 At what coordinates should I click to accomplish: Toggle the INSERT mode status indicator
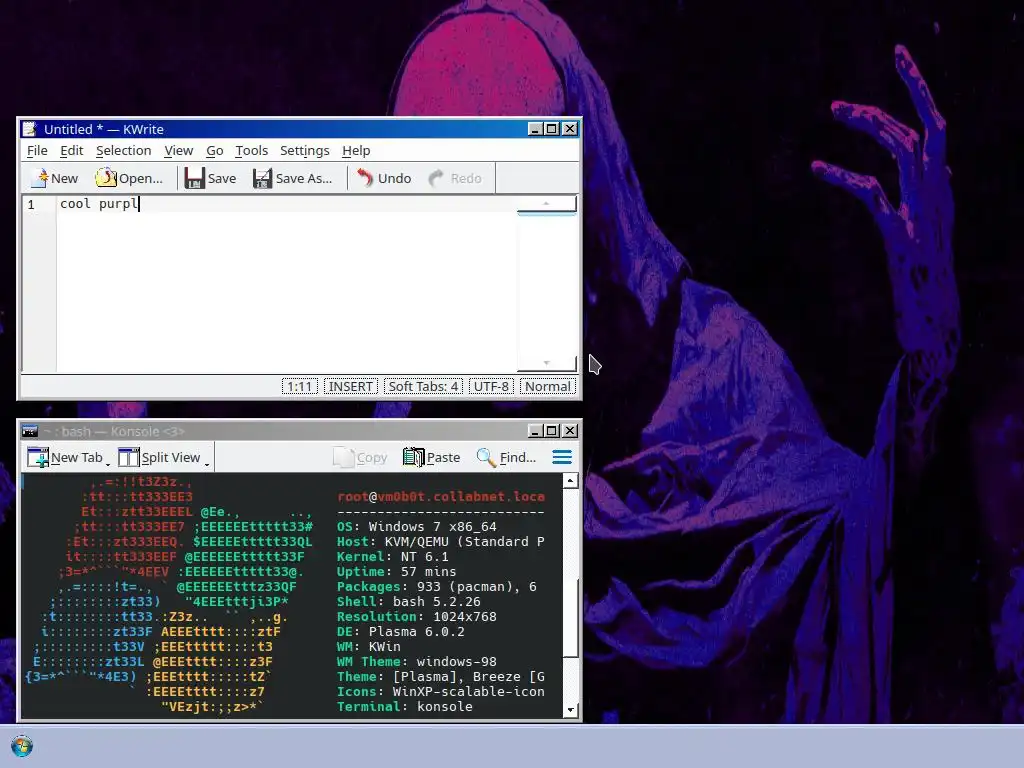[351, 387]
